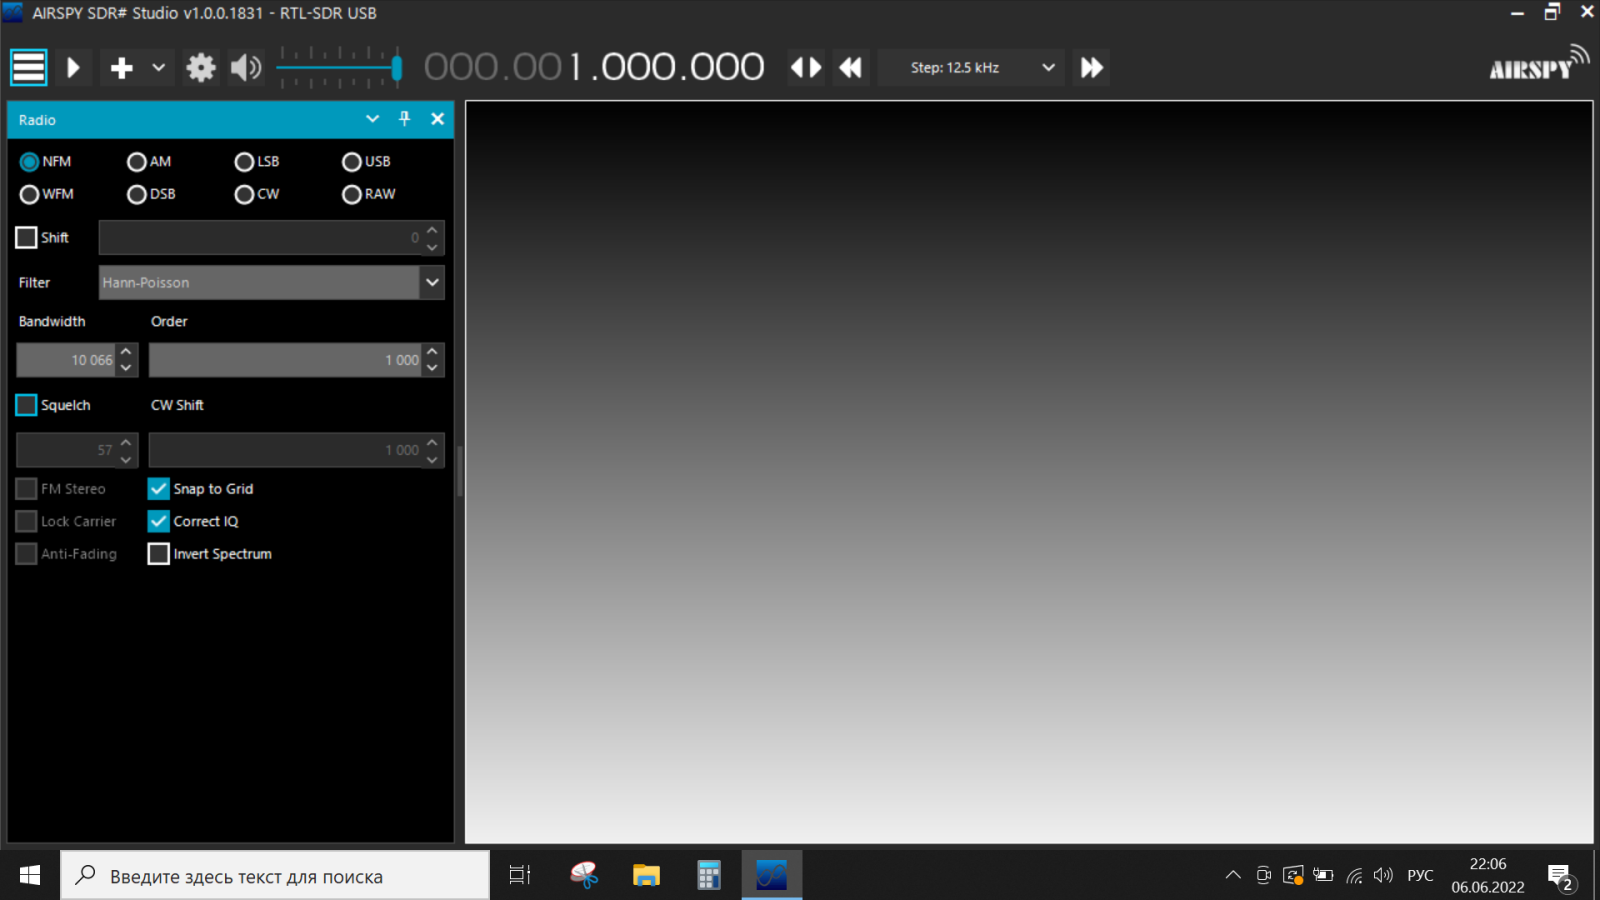Click the AIRSPY logo
1600x900 pixels.
(x=1539, y=63)
